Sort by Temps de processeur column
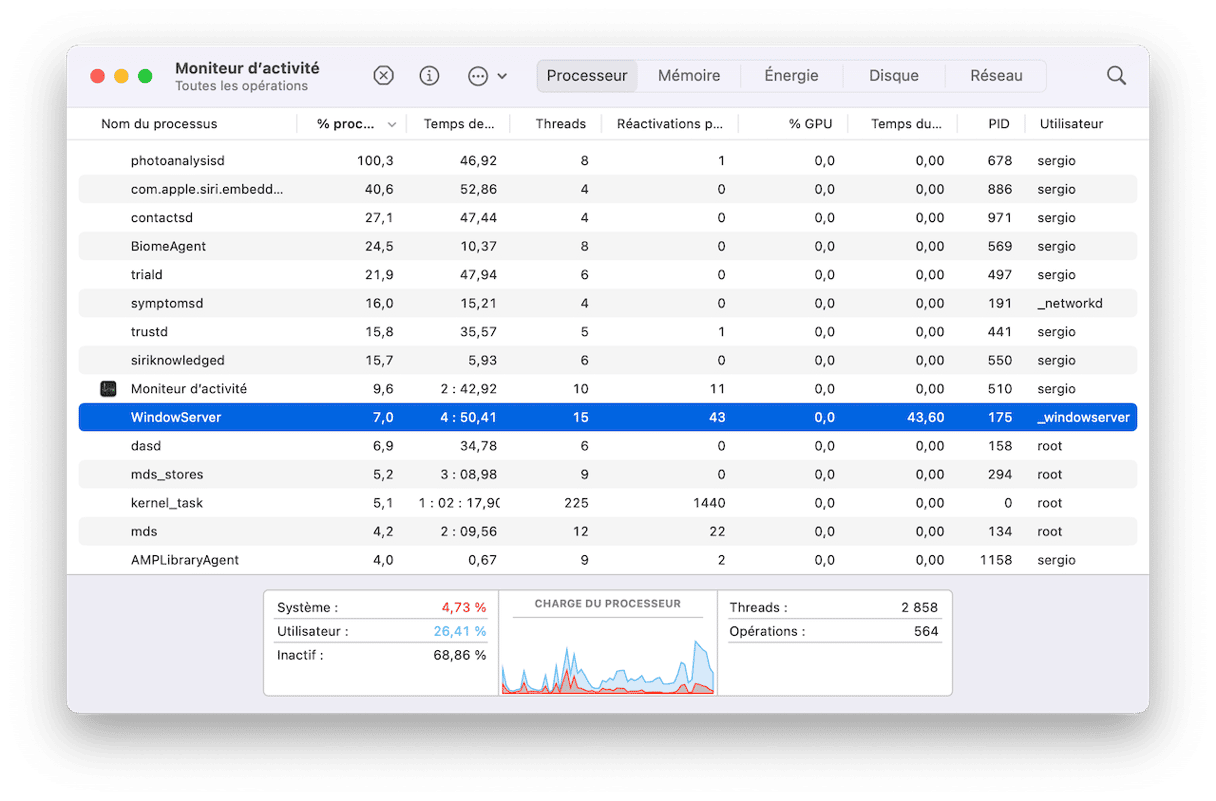The width and height of the screenshot is (1216, 801). pyautogui.click(x=459, y=124)
